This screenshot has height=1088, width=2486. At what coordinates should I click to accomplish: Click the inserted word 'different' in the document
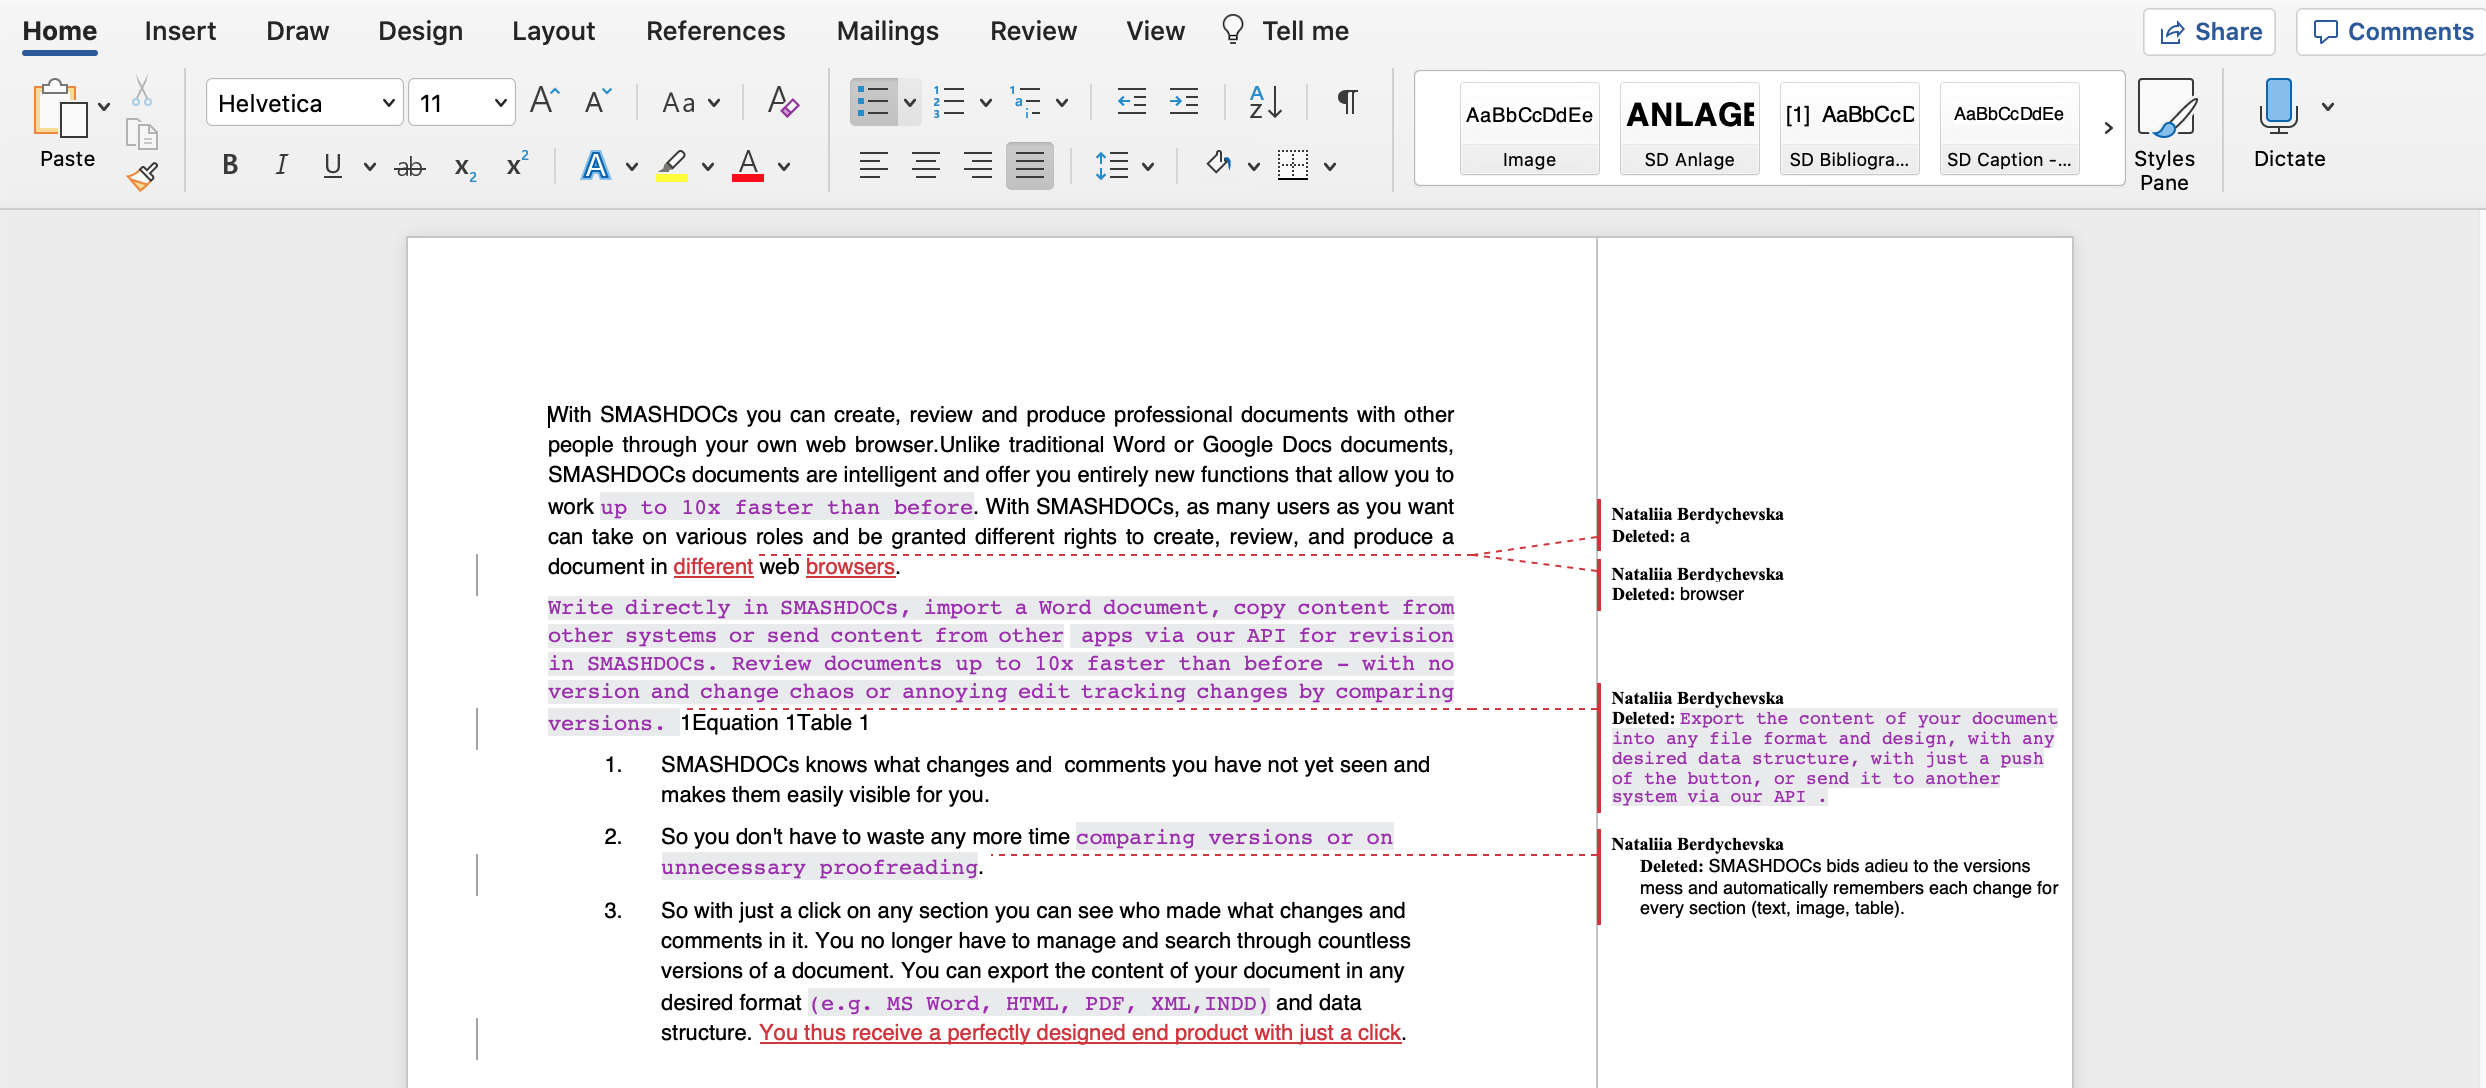(x=713, y=567)
